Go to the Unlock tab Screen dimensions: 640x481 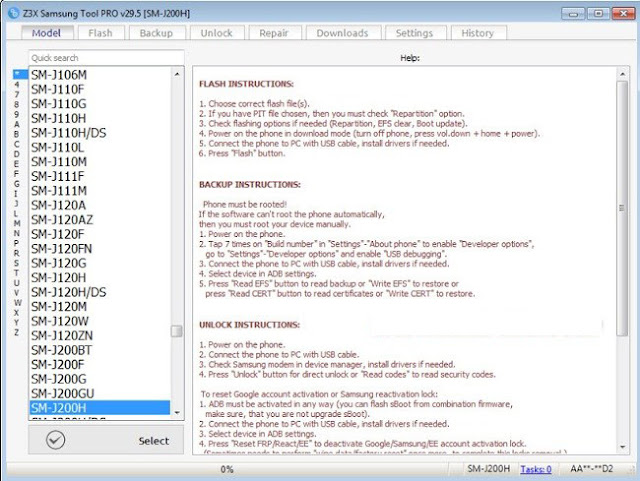pyautogui.click(x=217, y=33)
